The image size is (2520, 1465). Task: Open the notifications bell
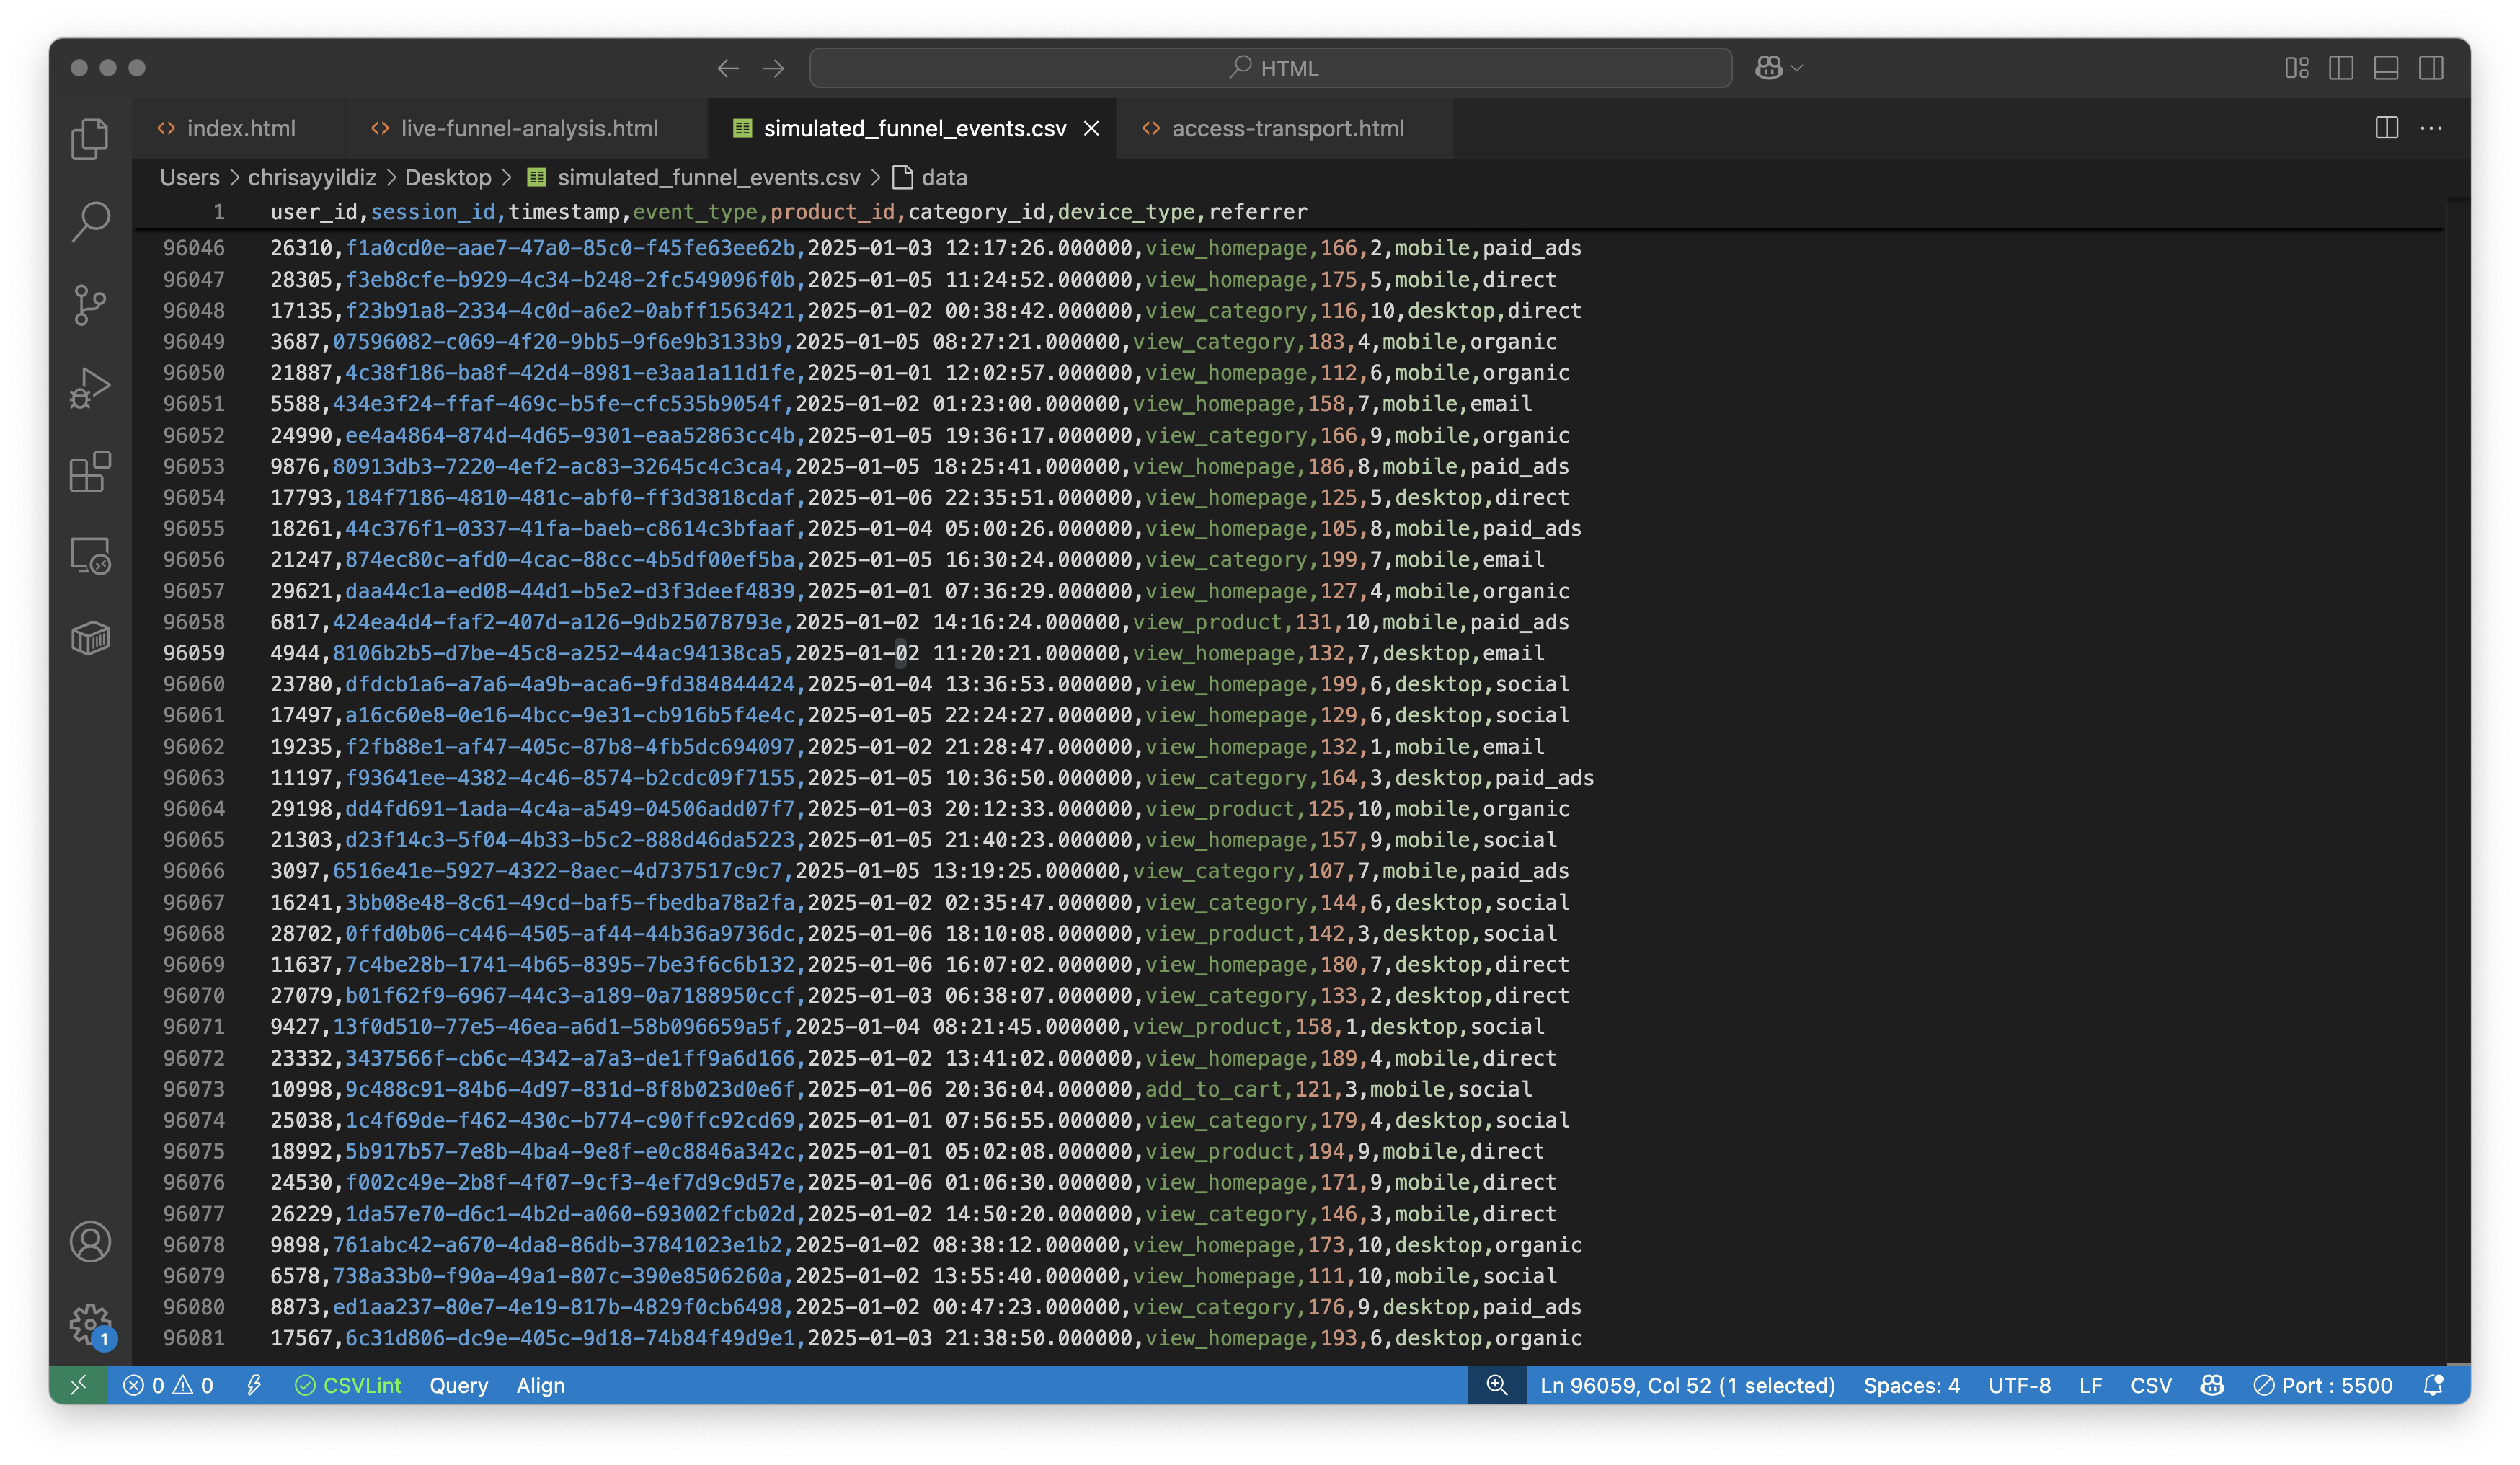click(x=2433, y=1385)
